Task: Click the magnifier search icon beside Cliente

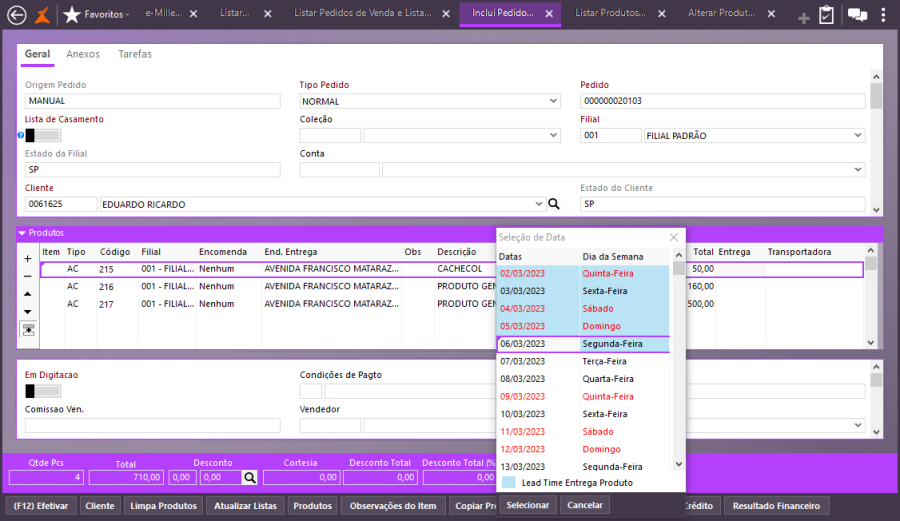Action: 554,204
